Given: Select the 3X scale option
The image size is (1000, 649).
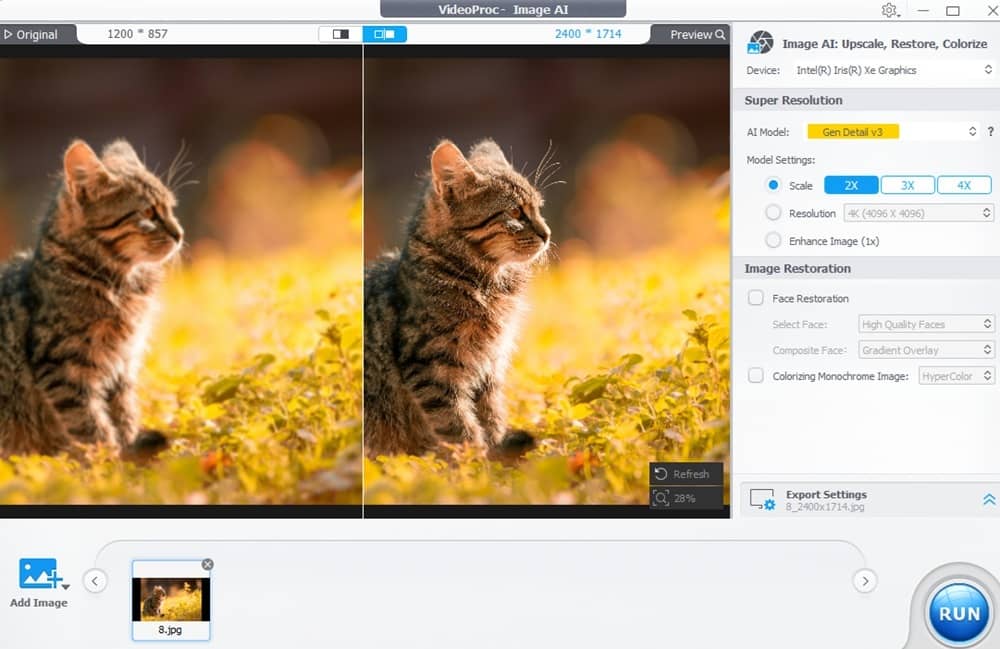Looking at the screenshot, I should [907, 185].
